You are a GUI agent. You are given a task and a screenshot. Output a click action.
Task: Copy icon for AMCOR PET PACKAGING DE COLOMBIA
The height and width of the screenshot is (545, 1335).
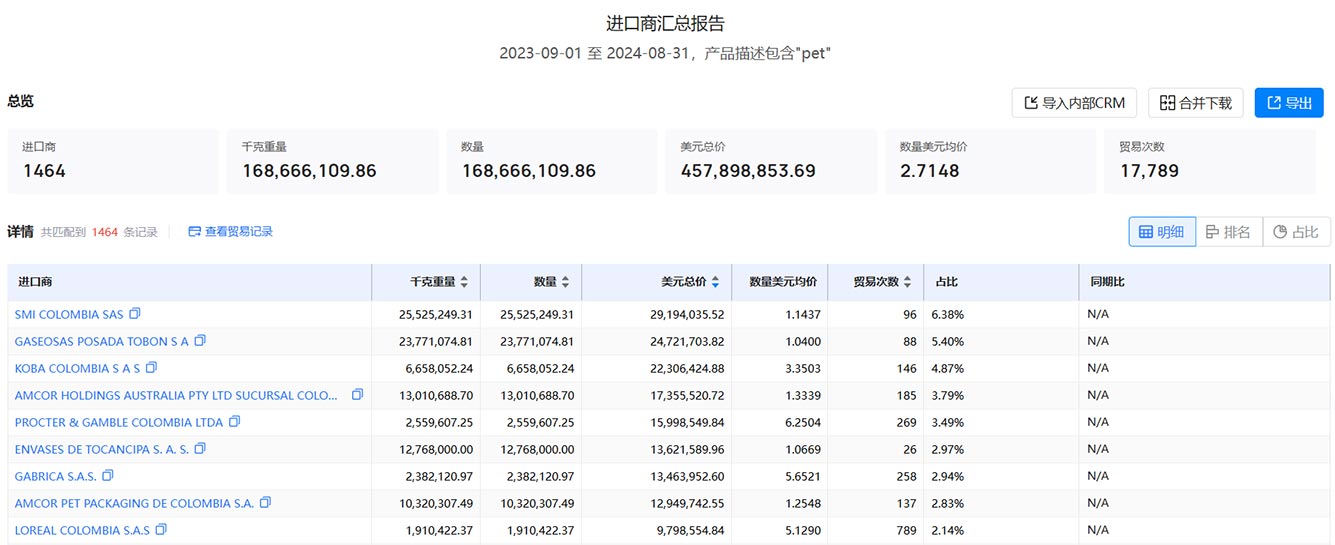[266, 503]
